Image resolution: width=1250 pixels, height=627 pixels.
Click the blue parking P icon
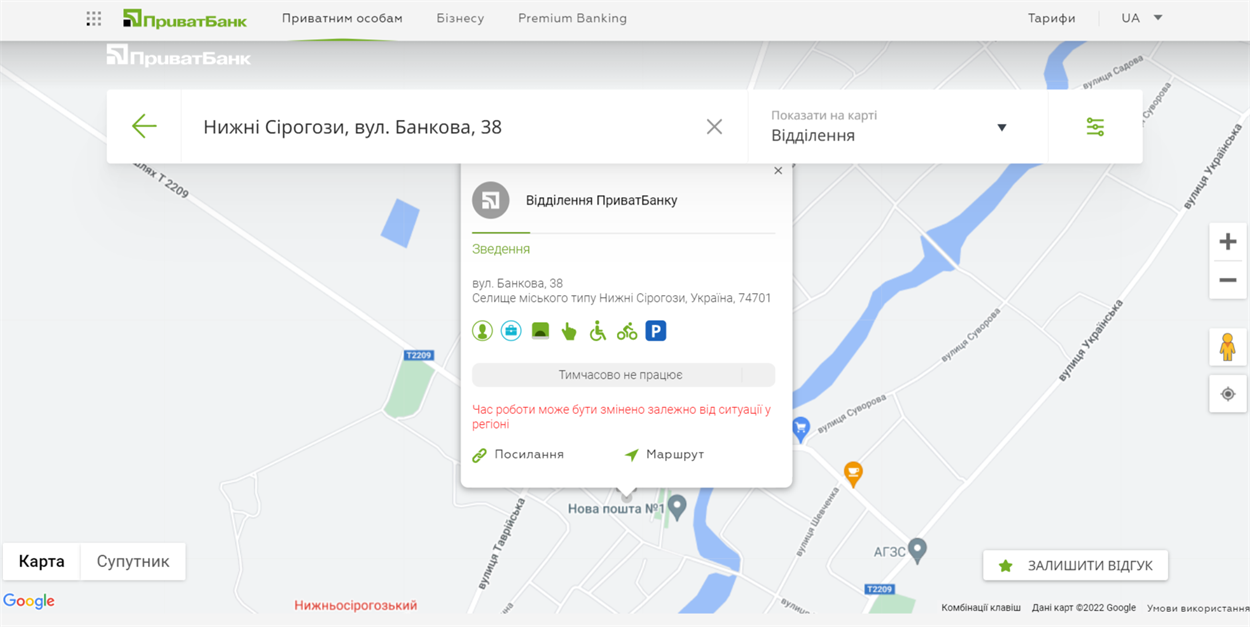tap(656, 331)
